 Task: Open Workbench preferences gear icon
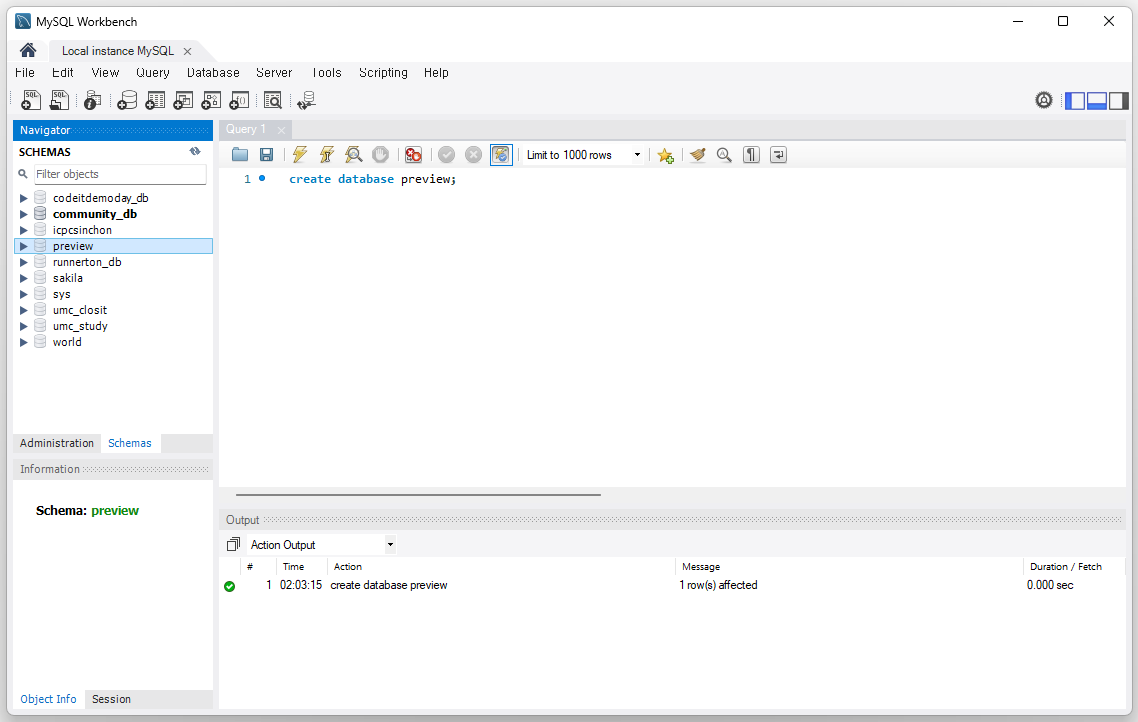(x=1044, y=100)
